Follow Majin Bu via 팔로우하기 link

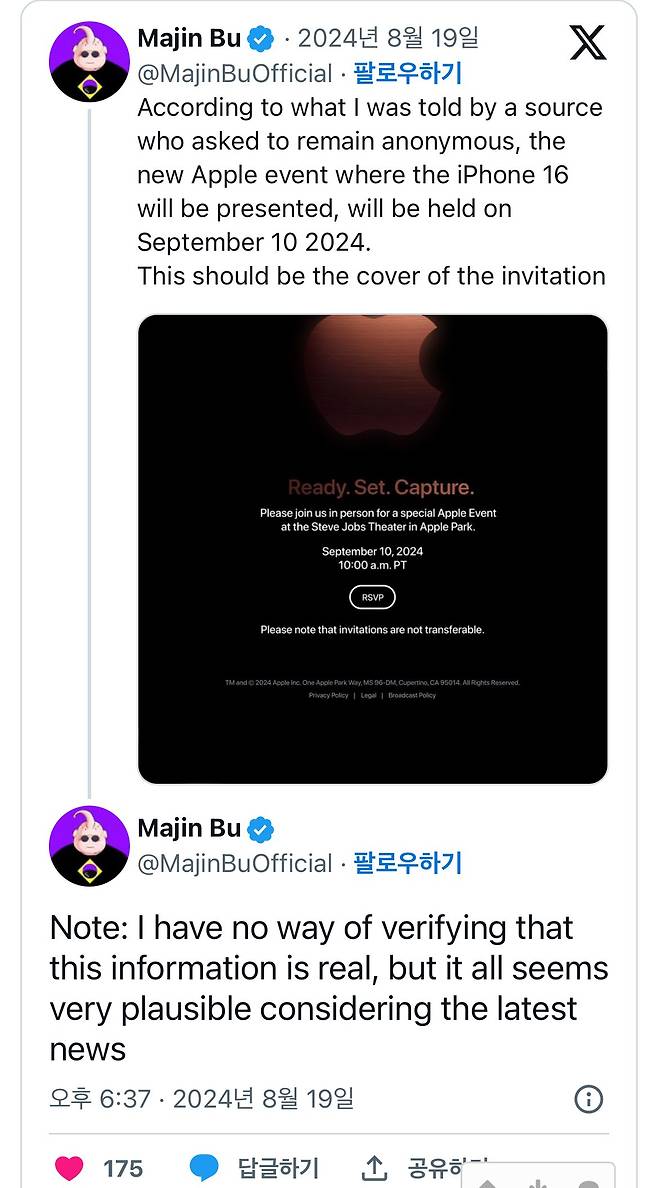[x=406, y=74]
